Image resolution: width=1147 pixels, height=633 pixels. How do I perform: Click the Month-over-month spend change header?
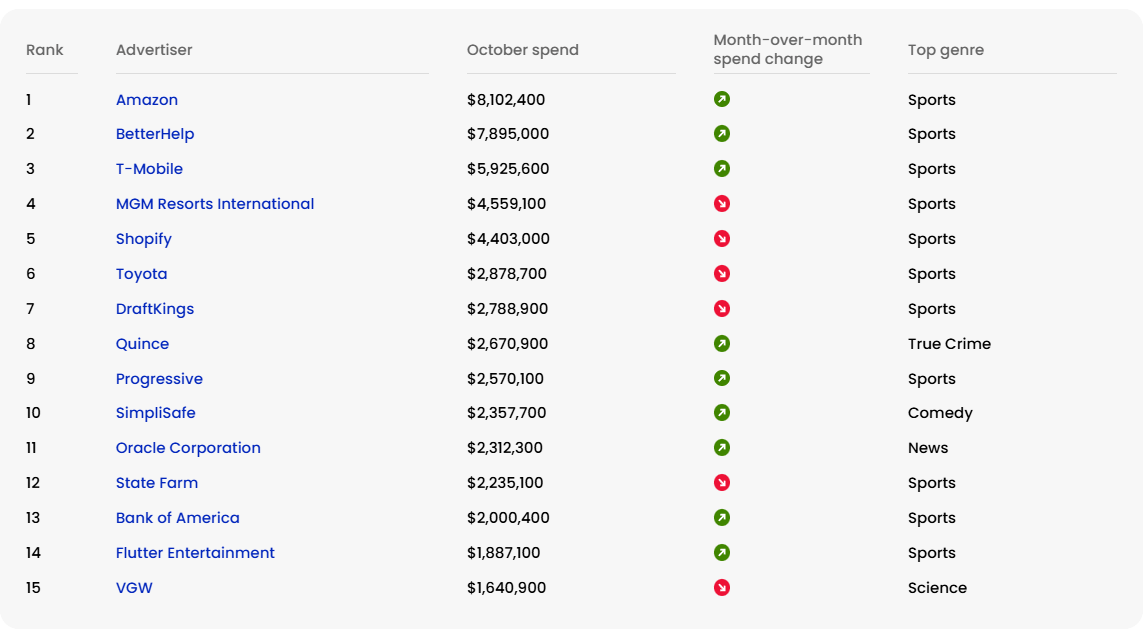[x=788, y=50]
